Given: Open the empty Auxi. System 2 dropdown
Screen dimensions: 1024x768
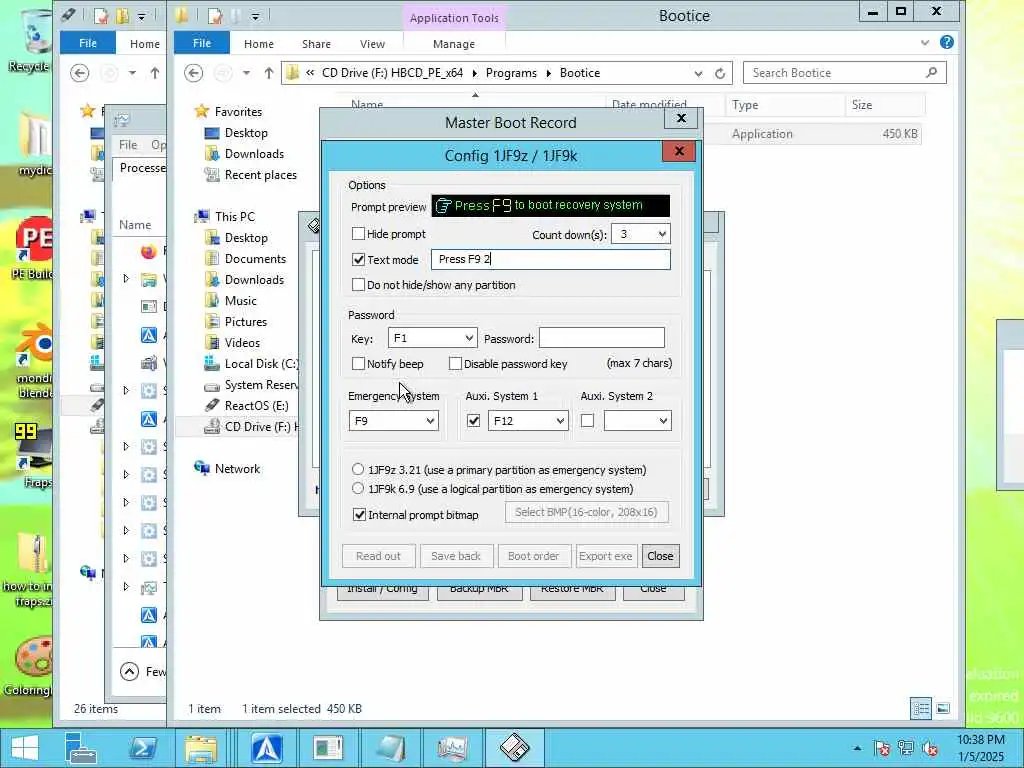Looking at the screenshot, I should pos(663,421).
